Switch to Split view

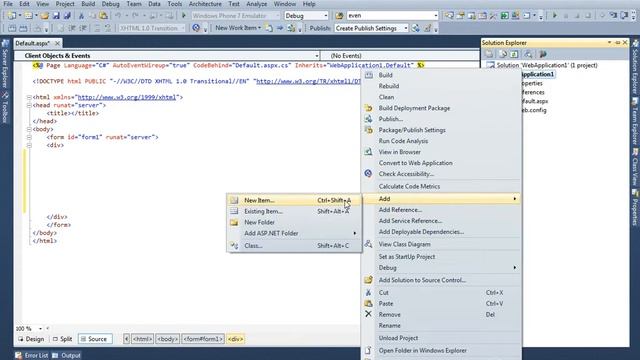pos(62,339)
